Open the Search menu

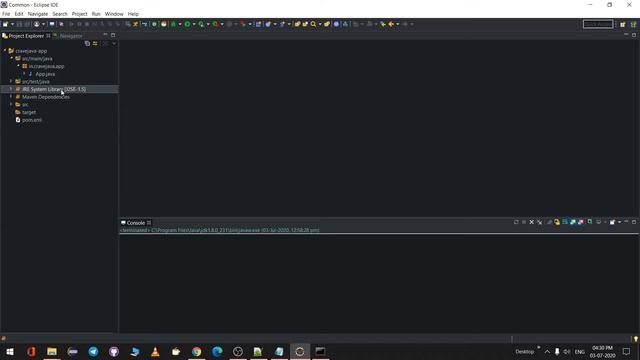[x=60, y=14]
